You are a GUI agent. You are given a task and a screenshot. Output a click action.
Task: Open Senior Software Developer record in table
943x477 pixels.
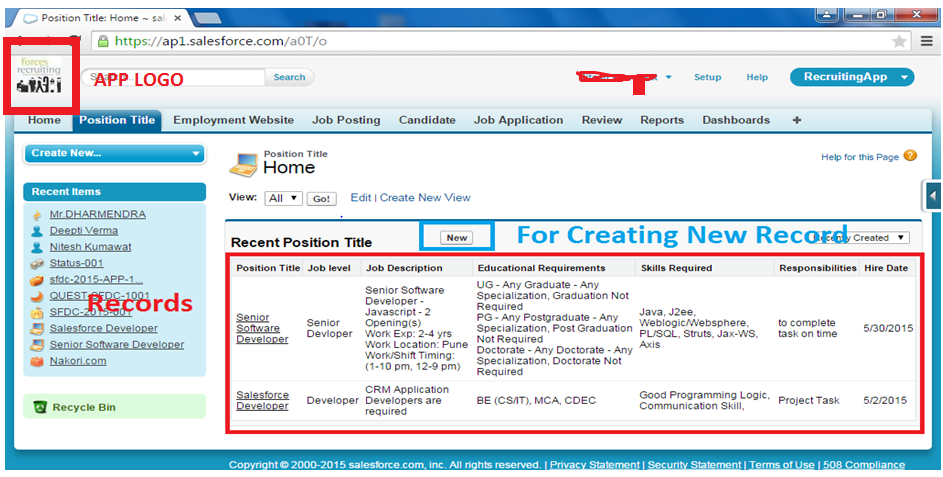(x=262, y=328)
